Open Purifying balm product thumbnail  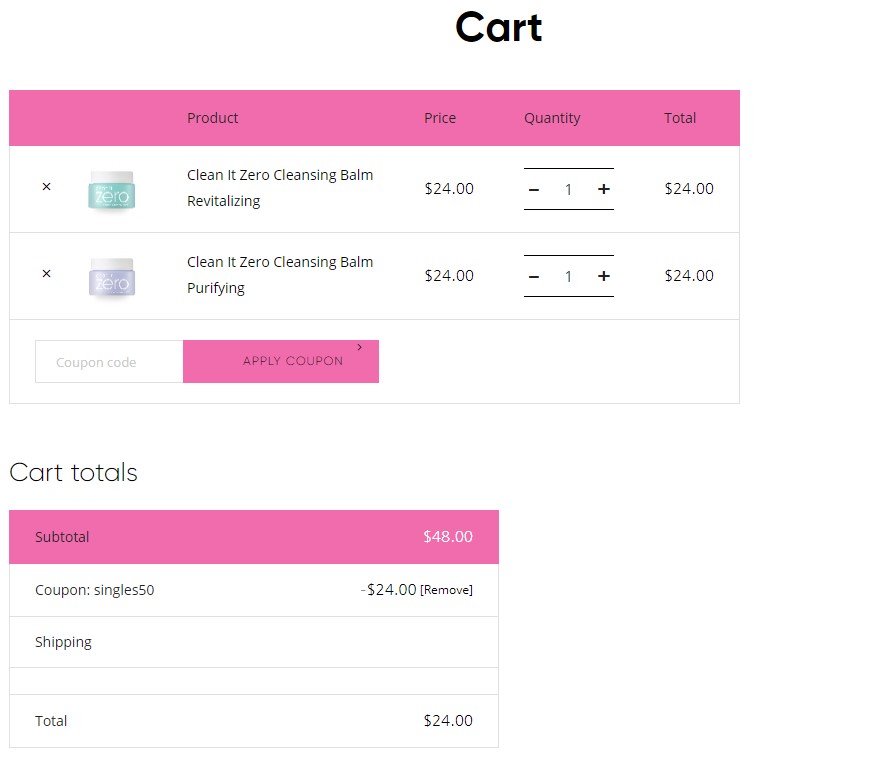(x=112, y=277)
